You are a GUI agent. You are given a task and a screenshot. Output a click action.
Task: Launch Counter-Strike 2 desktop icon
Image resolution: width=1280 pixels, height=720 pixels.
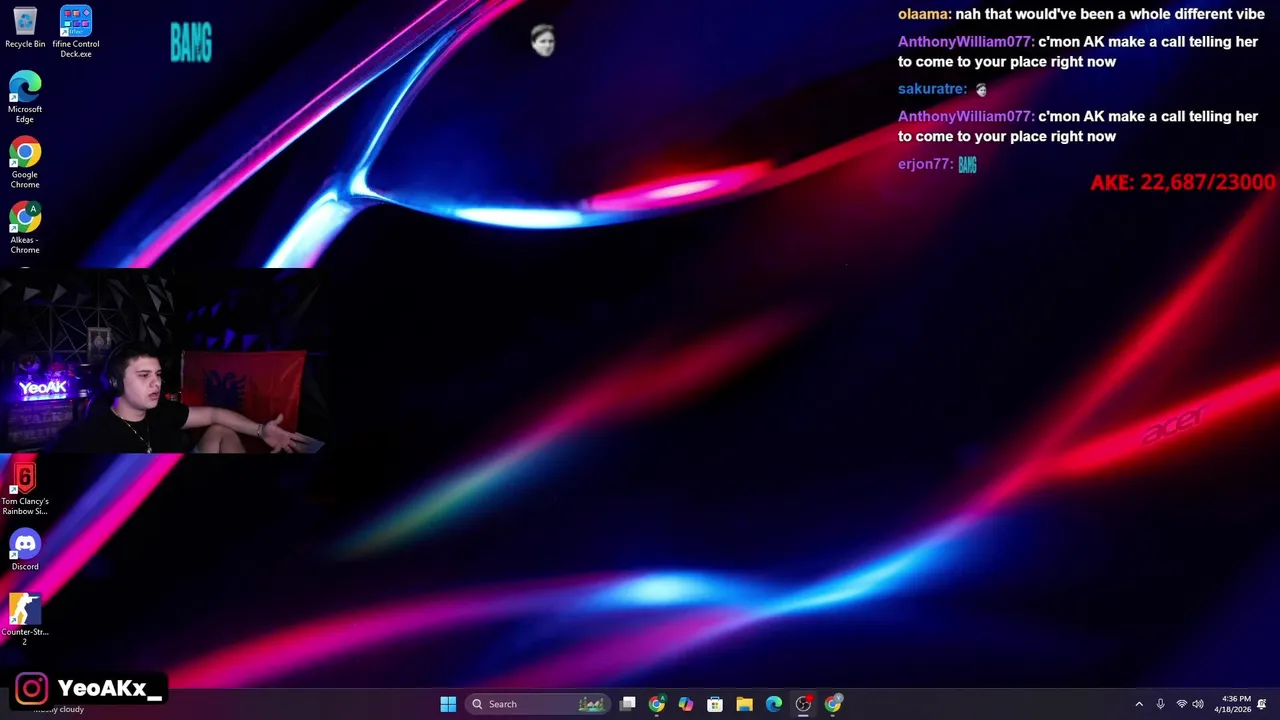pos(25,619)
